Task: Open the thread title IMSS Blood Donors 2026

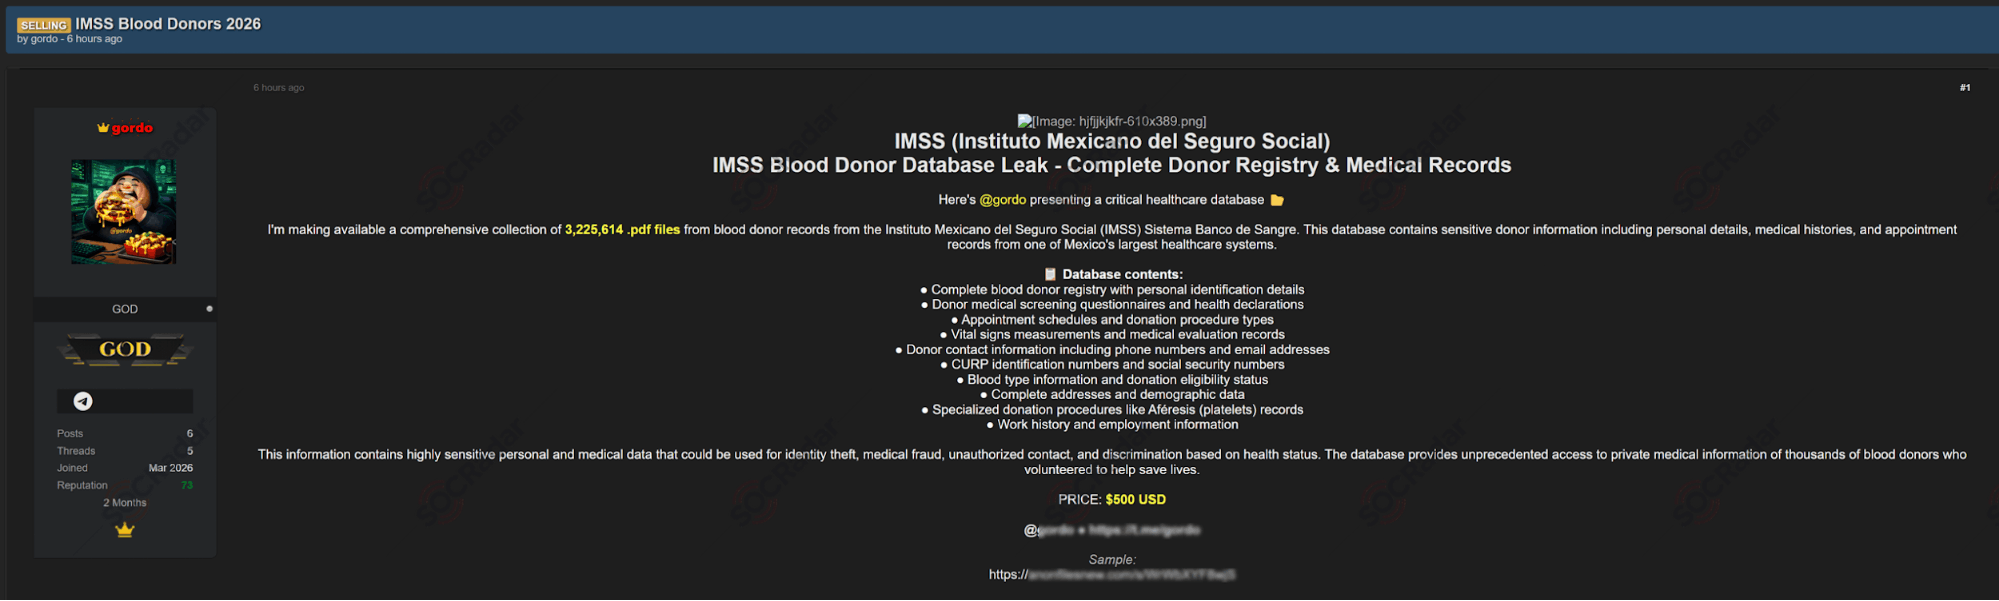Action: click(168, 24)
